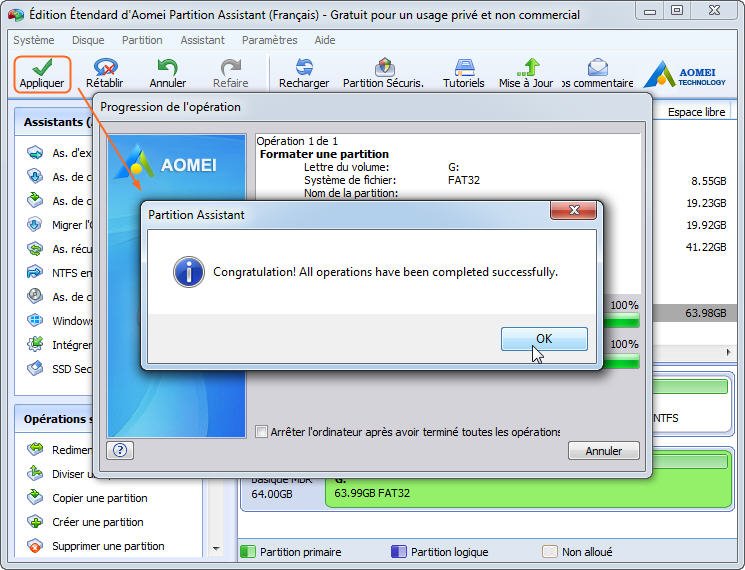Open the Aide menu

tap(325, 40)
